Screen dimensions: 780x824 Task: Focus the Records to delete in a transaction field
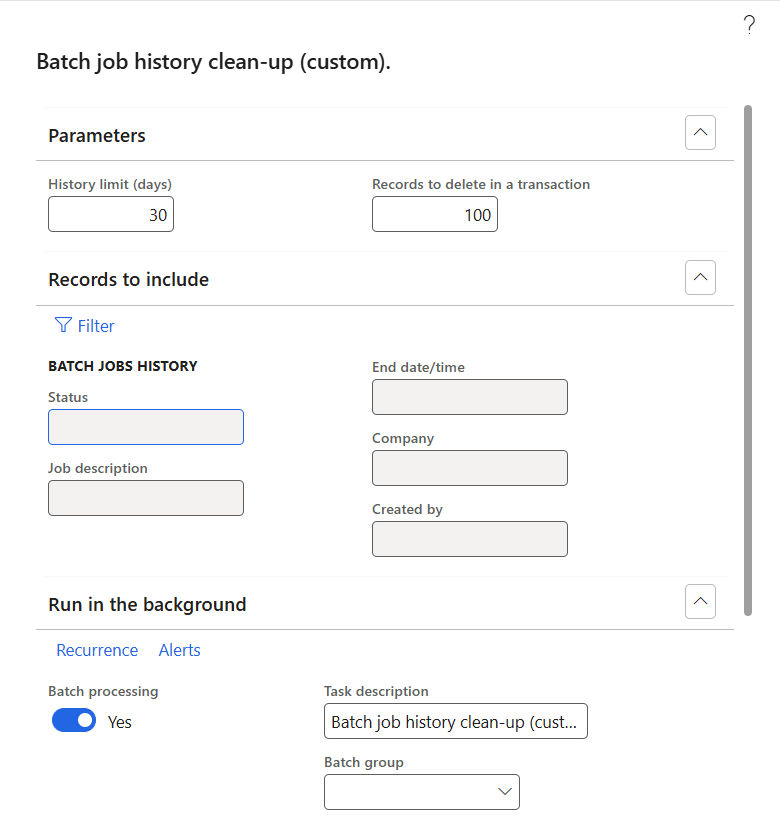435,214
